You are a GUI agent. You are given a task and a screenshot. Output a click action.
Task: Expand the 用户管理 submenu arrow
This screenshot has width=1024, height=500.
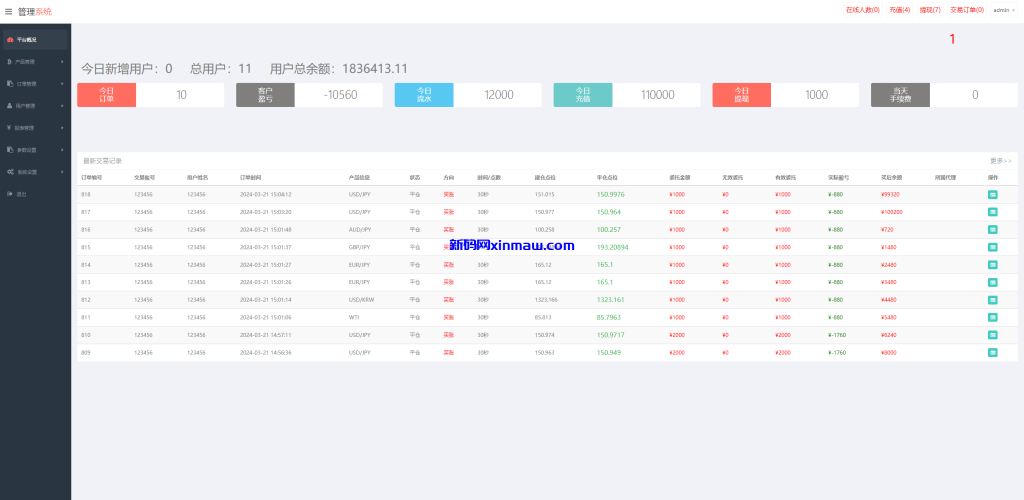(x=62, y=106)
